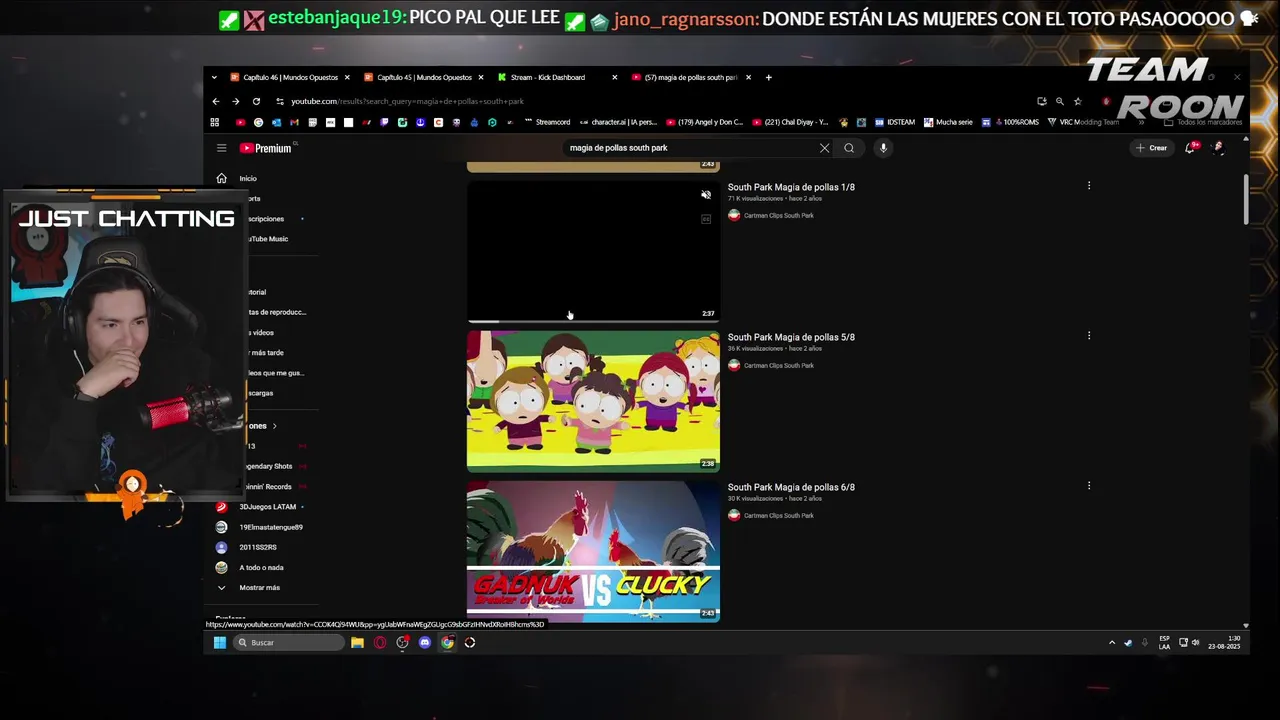Open the VRC Modding Team bookmark
This screenshot has width=1280, height=720.
(x=1082, y=122)
